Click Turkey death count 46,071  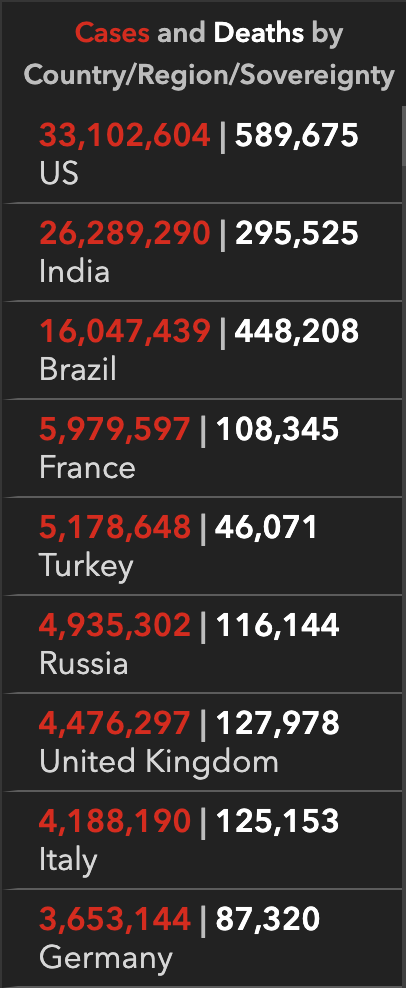[x=266, y=528]
